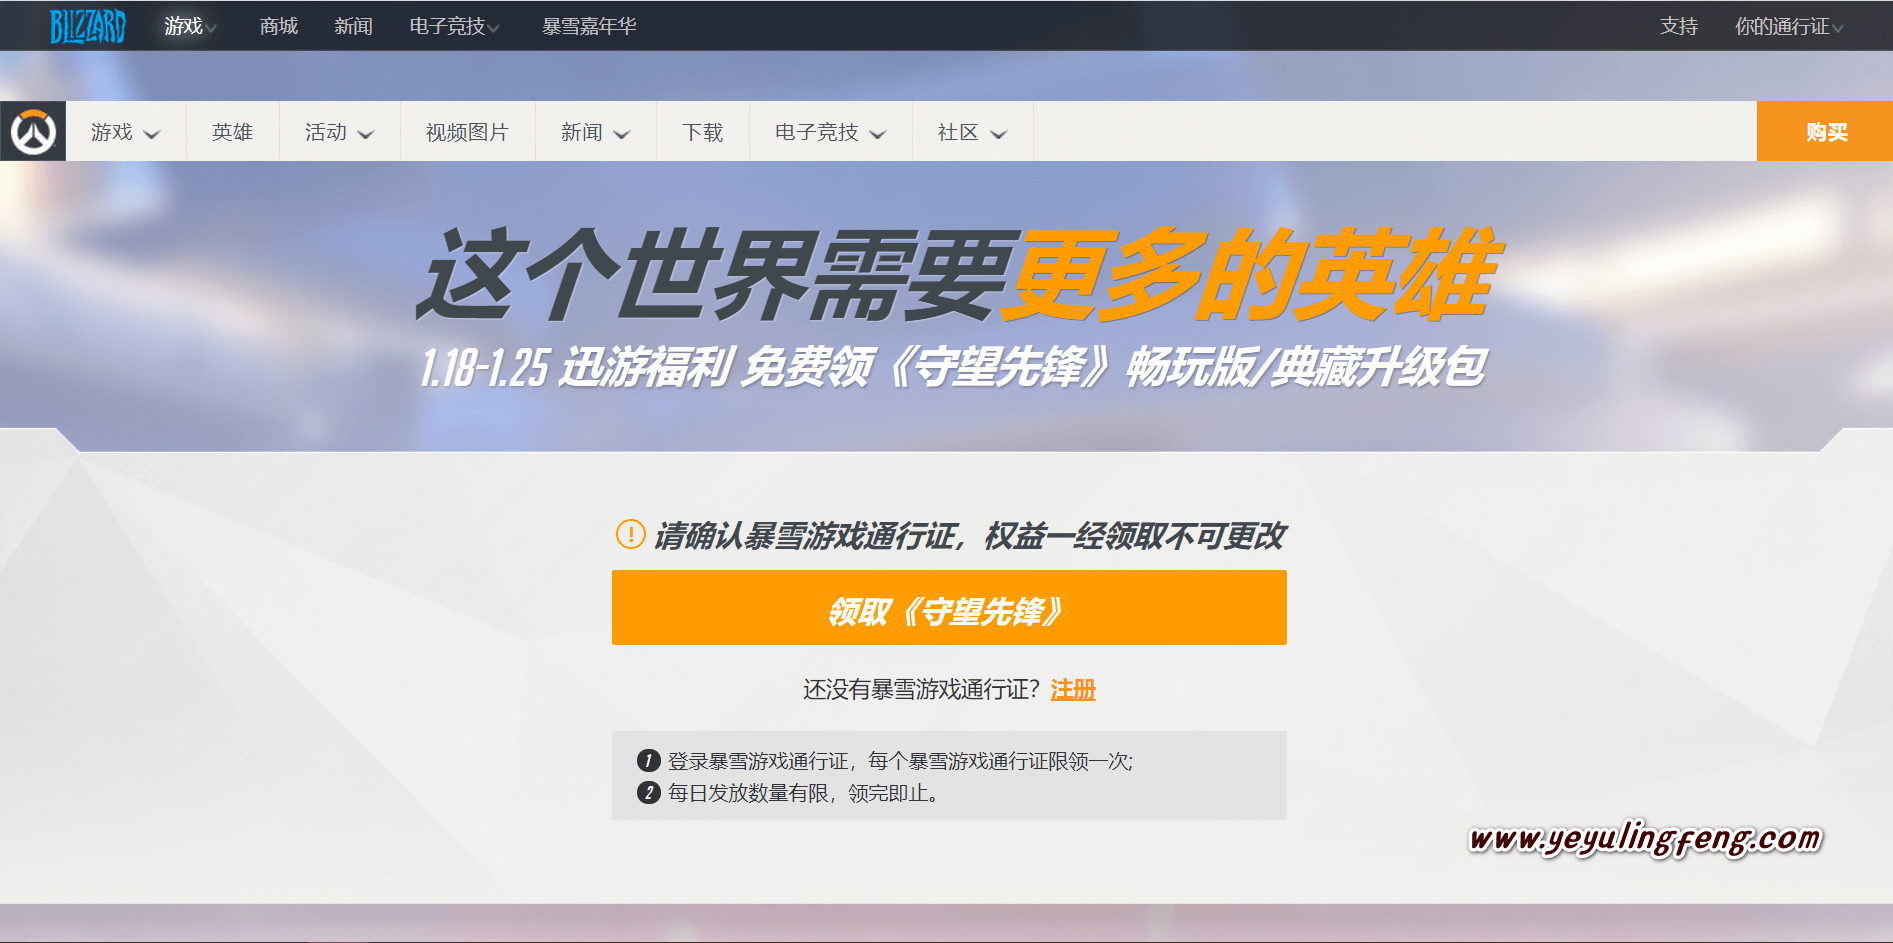The width and height of the screenshot is (1893, 943).
Task: Click the 领取《守望先锋》 claim button
Action: 949,608
